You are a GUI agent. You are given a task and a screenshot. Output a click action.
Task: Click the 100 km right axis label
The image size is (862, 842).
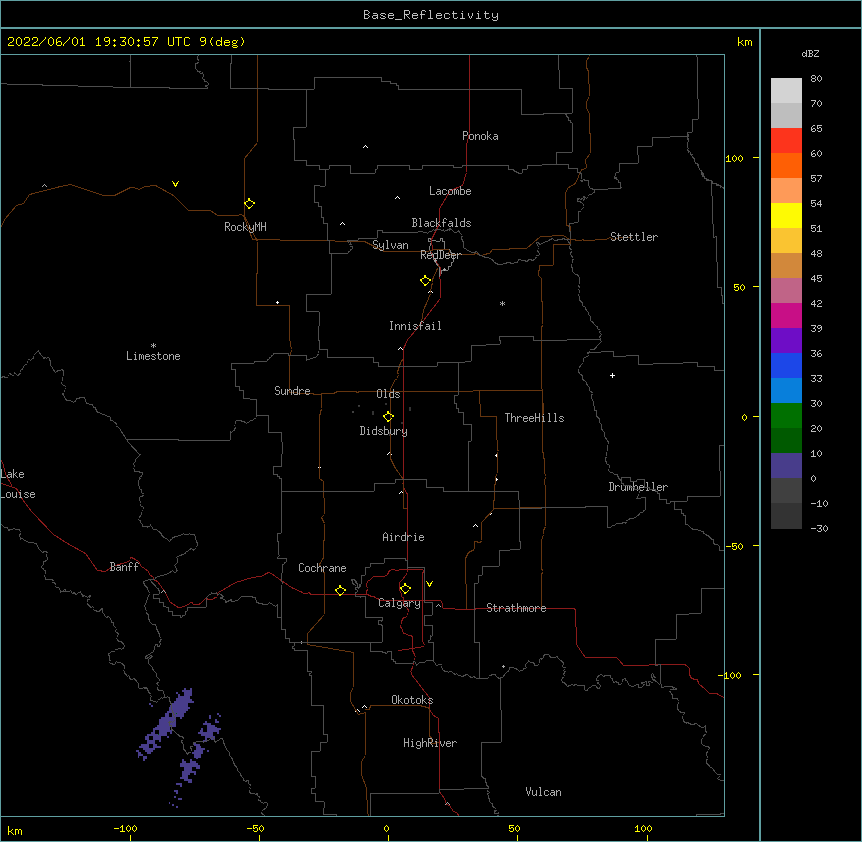point(734,158)
